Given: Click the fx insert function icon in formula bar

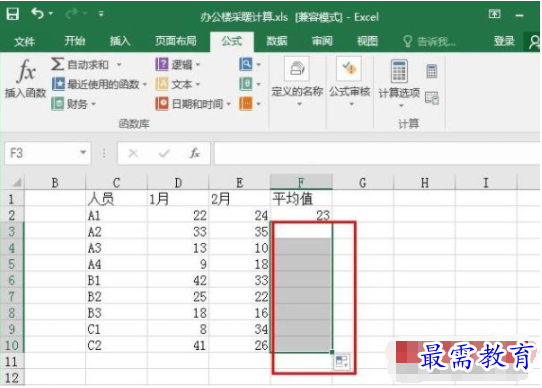Looking at the screenshot, I should click(195, 153).
